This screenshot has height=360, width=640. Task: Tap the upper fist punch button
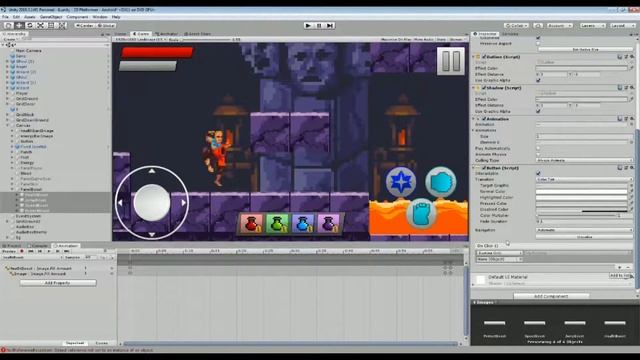(x=441, y=182)
